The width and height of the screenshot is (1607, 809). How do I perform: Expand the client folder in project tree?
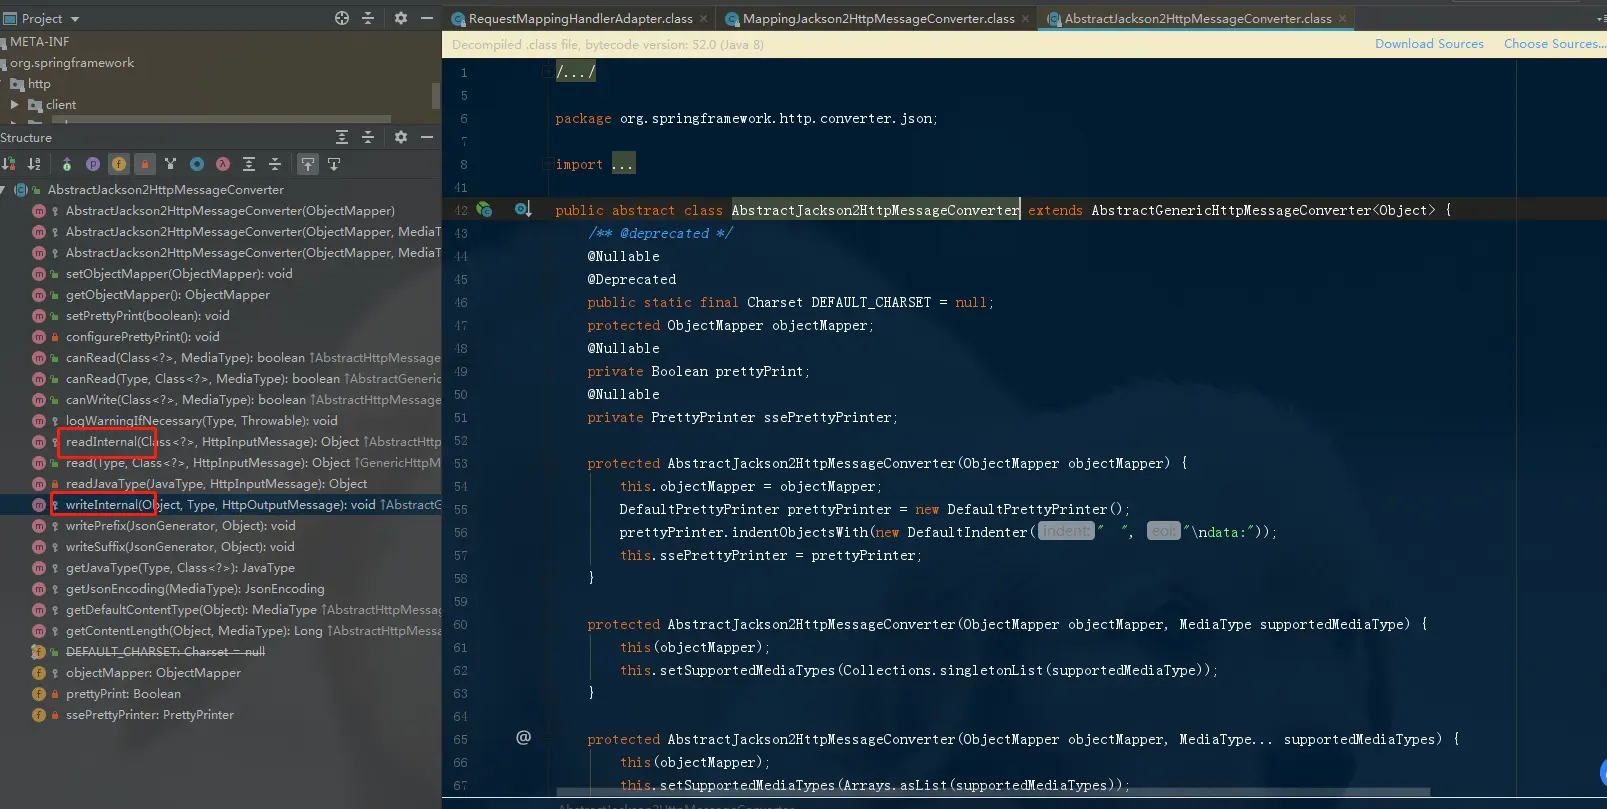14,104
